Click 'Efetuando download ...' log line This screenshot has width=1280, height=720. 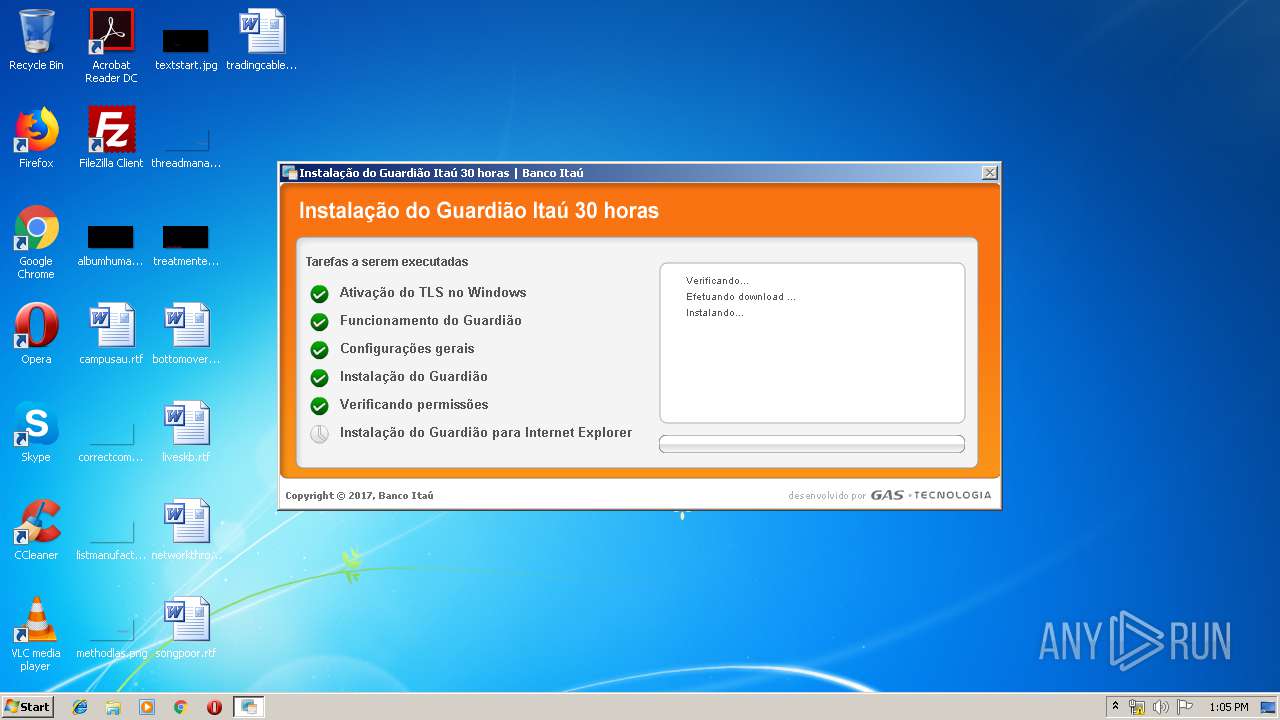741,297
